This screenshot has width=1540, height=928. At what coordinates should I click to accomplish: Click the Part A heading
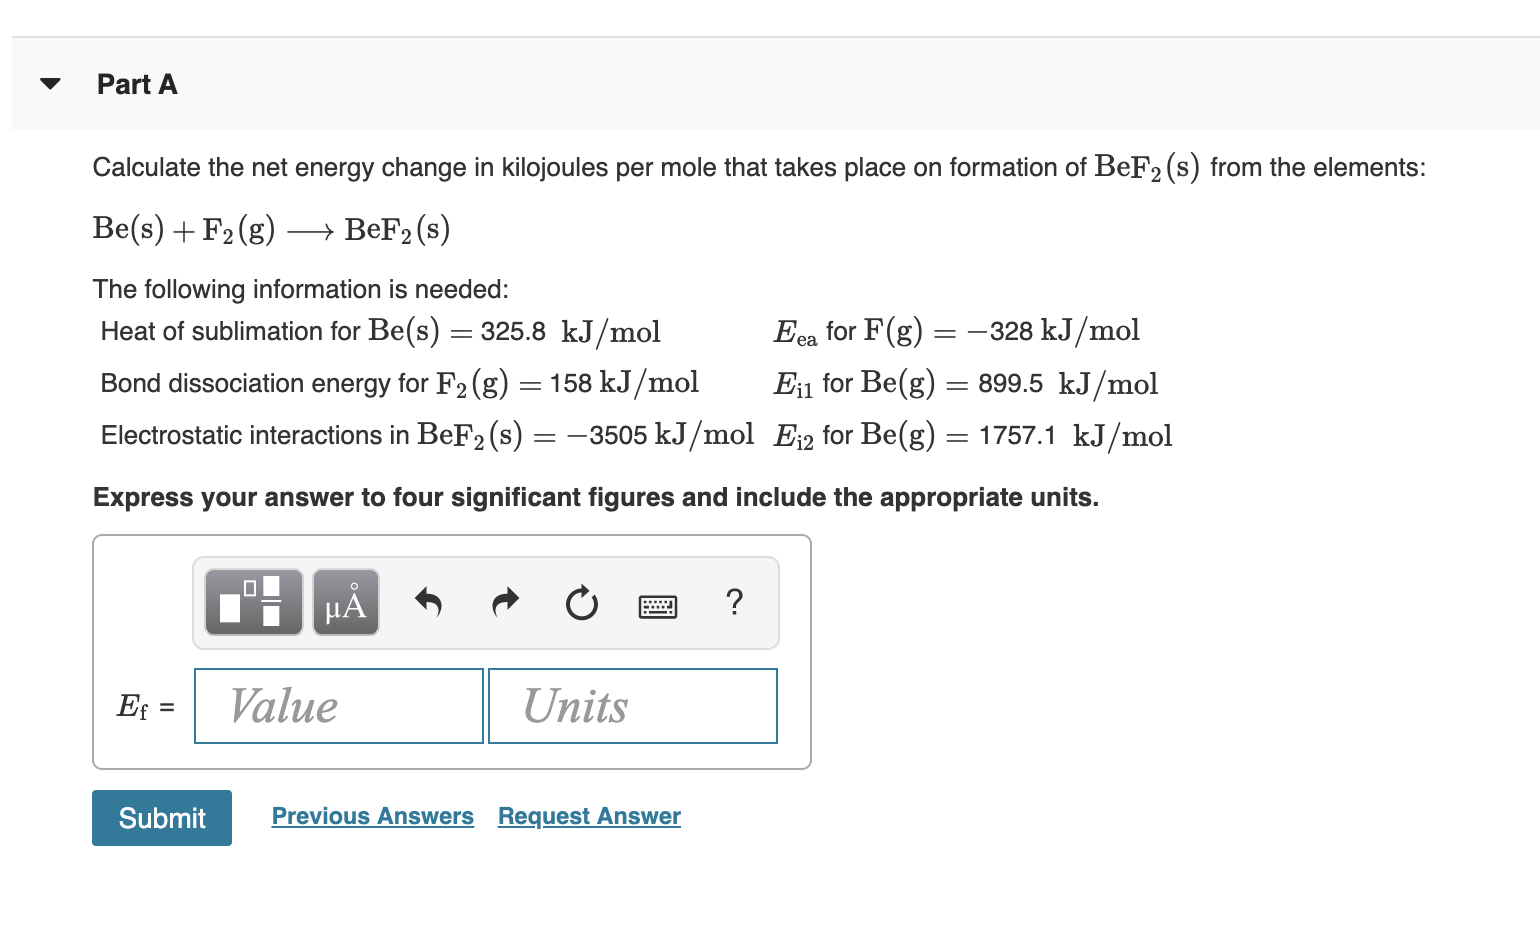[x=137, y=85]
